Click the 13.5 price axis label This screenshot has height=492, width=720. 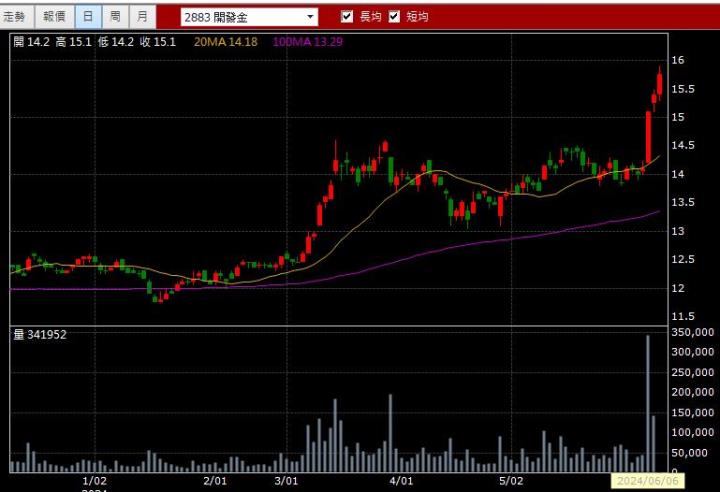(683, 203)
